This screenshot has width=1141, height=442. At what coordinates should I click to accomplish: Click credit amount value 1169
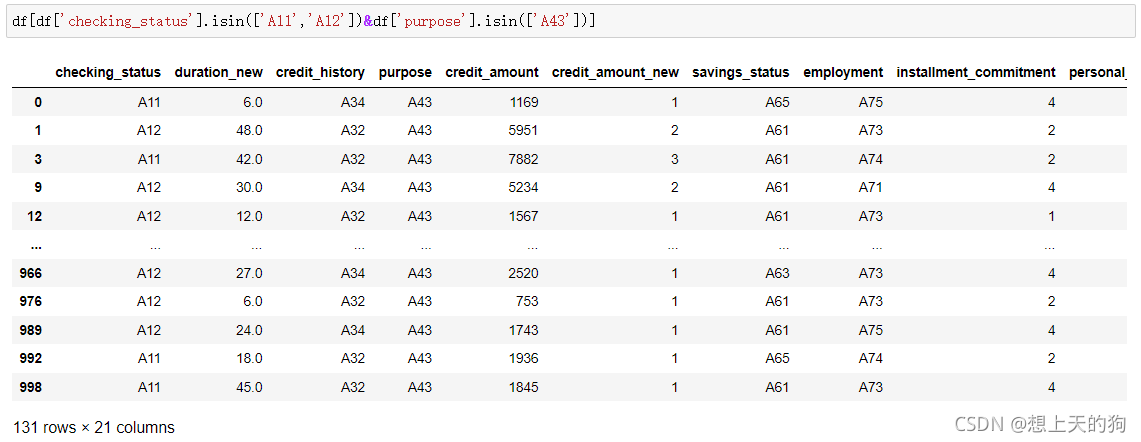(x=525, y=103)
